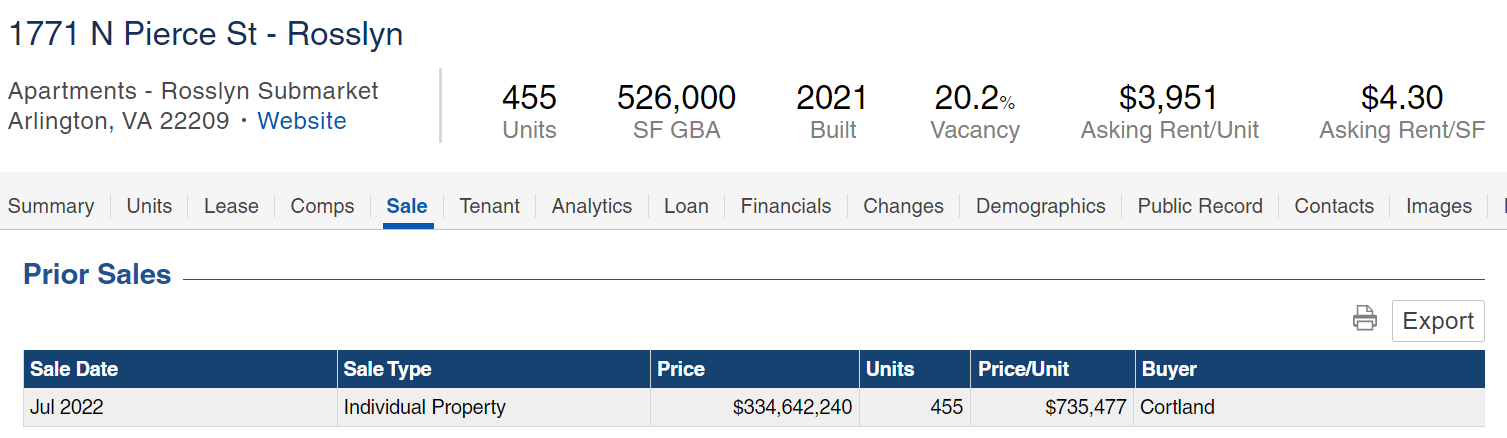Go to the Lease tab
The height and width of the screenshot is (438, 1507).
coord(231,206)
